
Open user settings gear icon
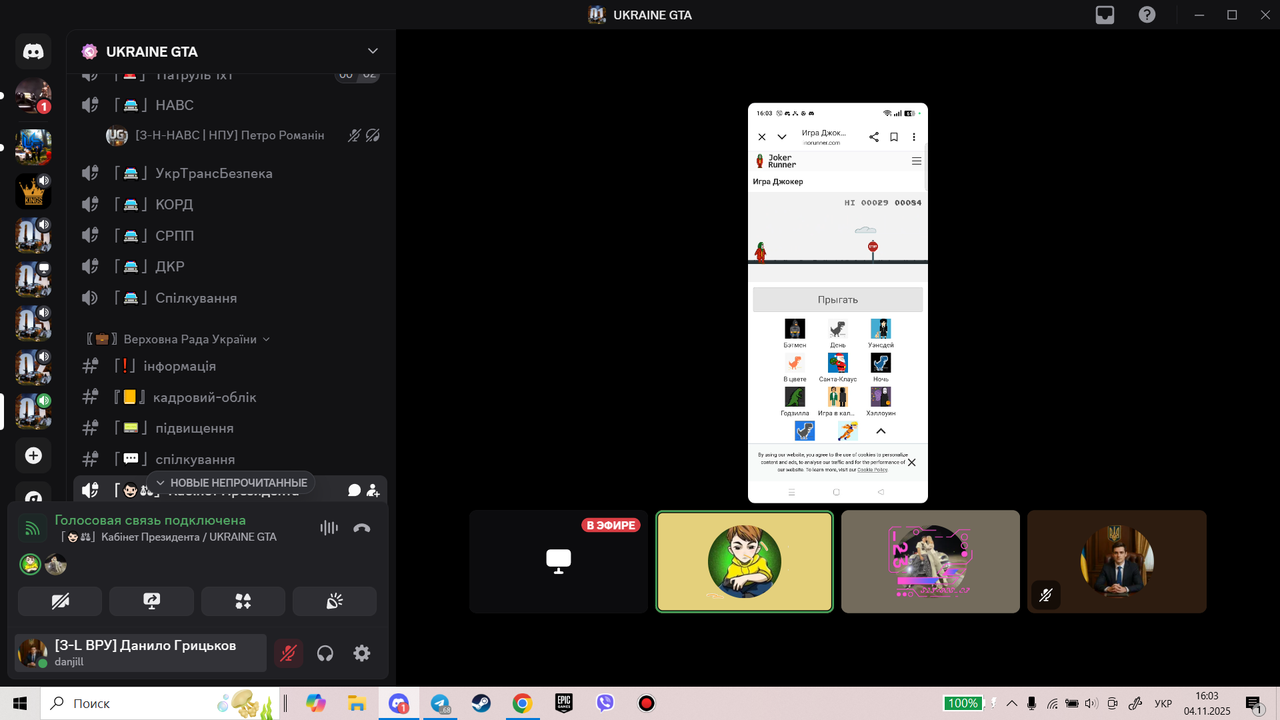tap(362, 653)
